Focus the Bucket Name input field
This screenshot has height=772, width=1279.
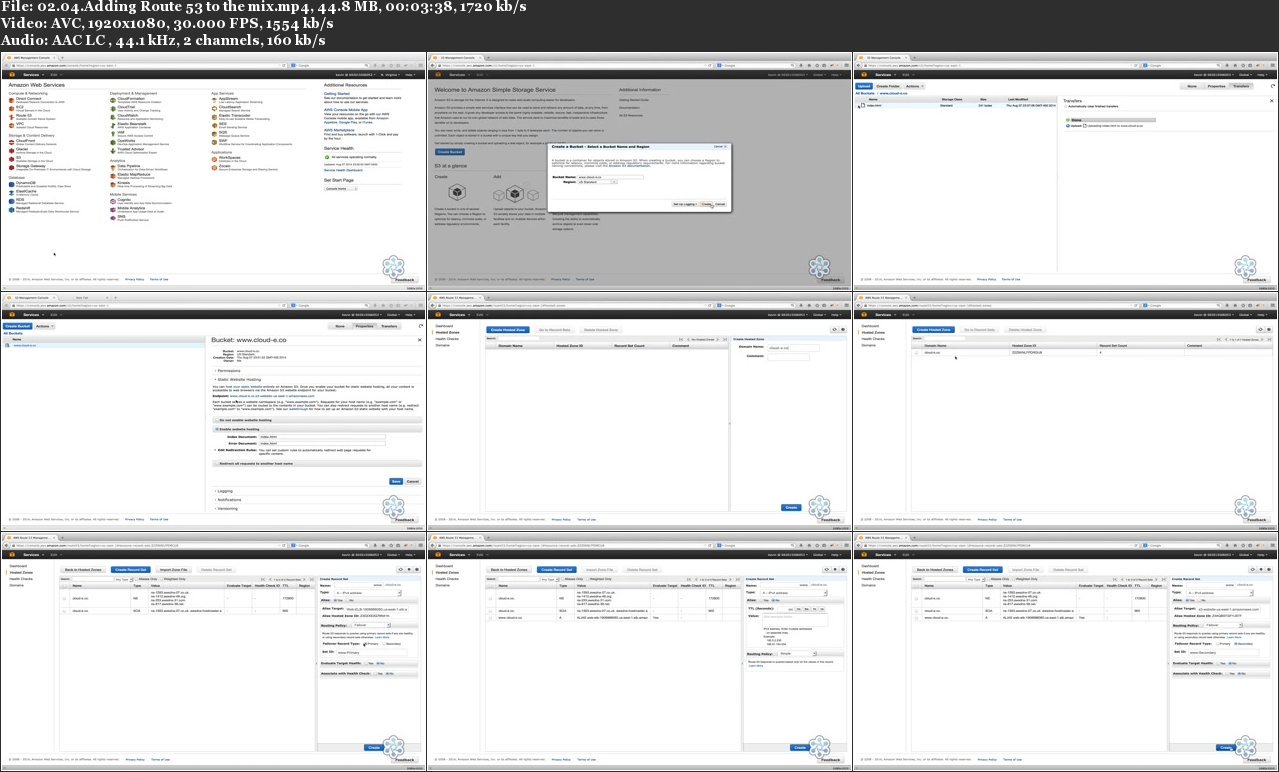click(x=610, y=177)
